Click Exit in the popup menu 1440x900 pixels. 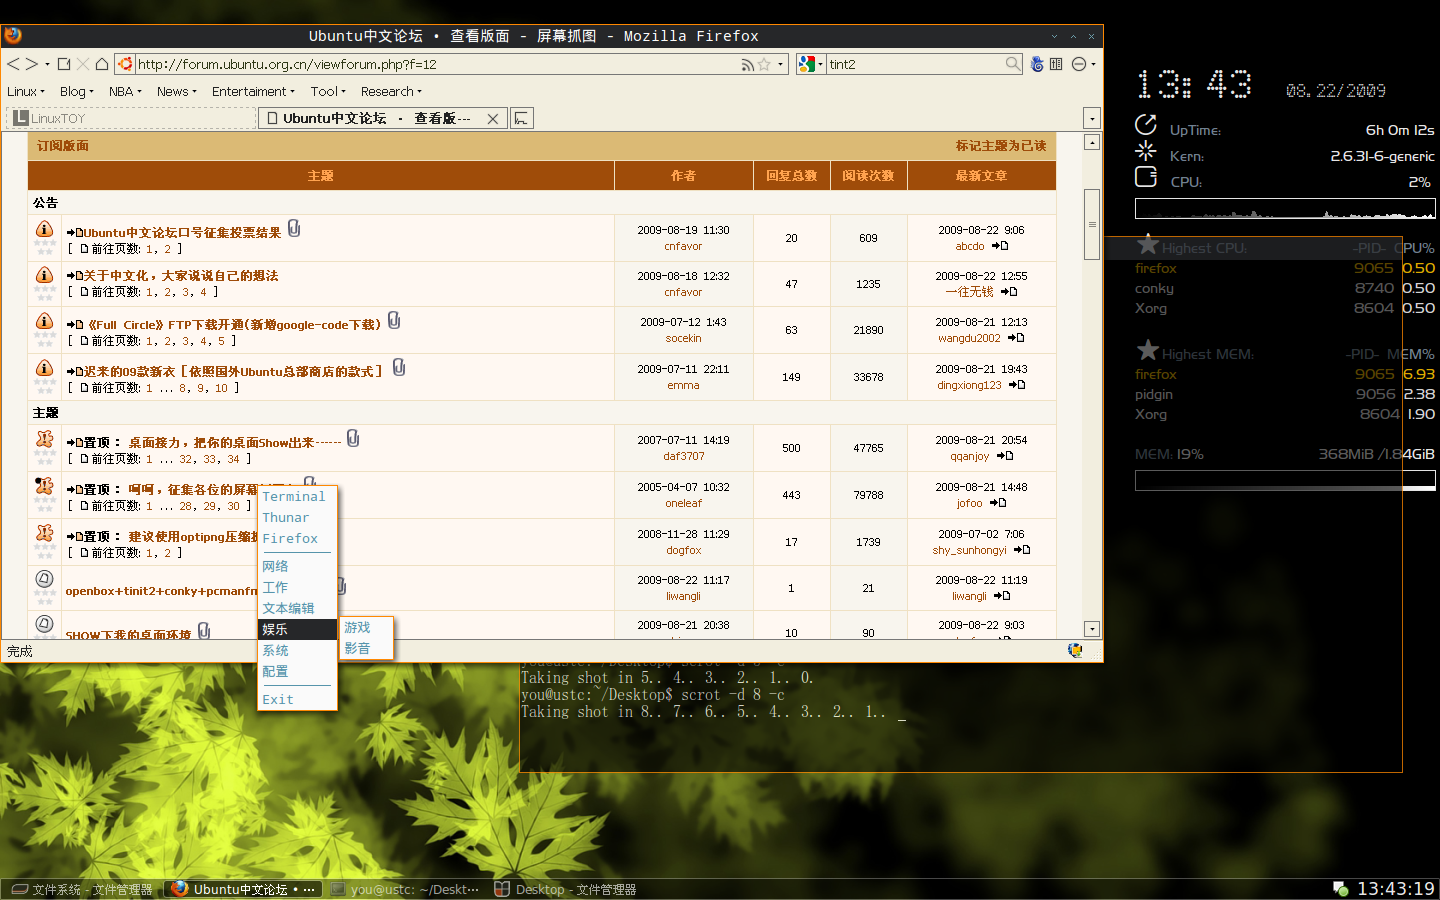[297, 699]
